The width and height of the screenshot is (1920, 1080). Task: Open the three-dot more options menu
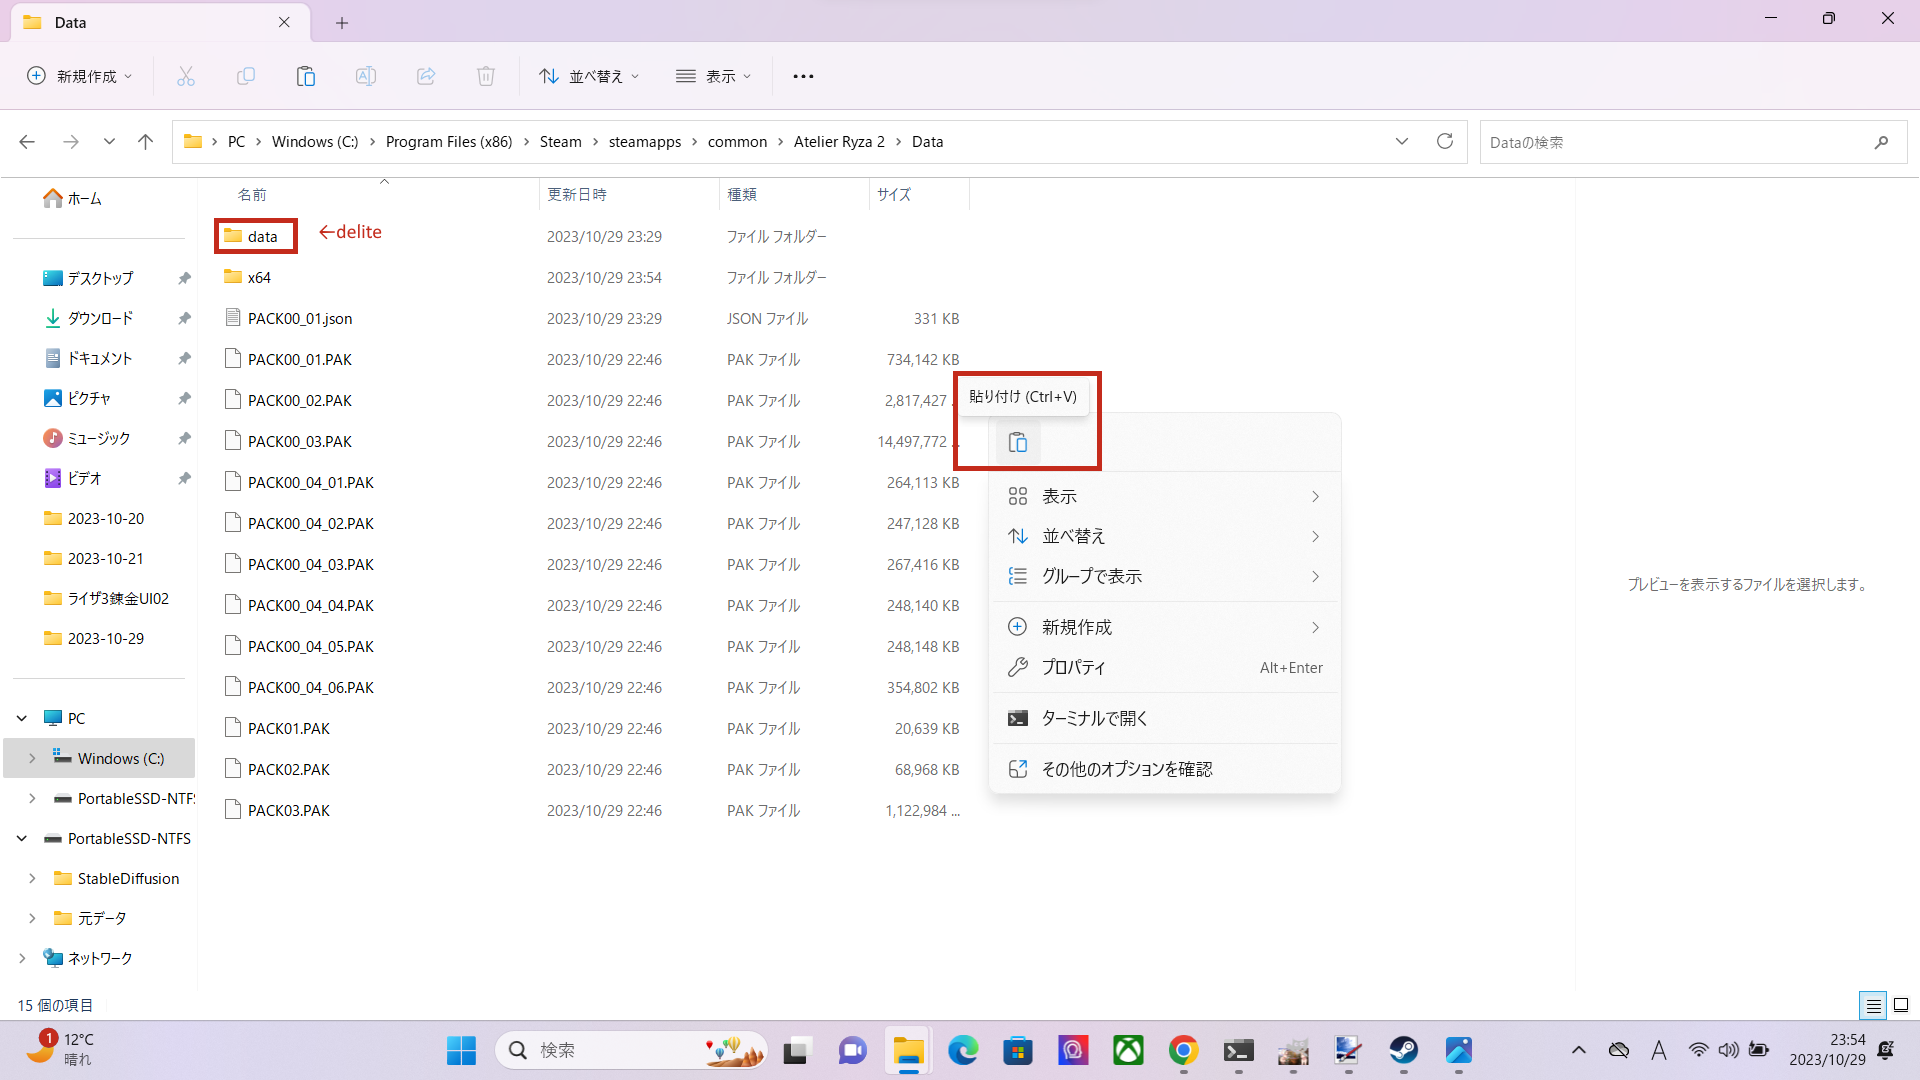803,76
